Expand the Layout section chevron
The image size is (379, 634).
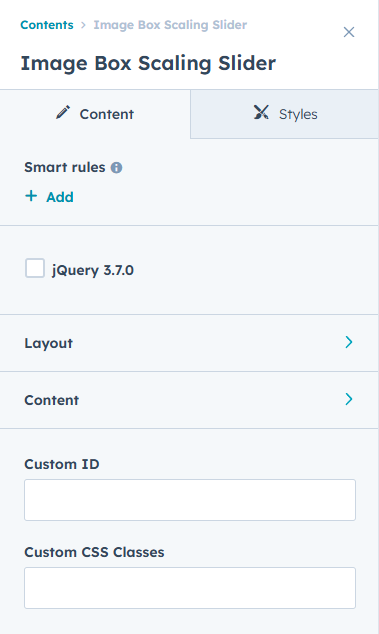[x=349, y=342]
